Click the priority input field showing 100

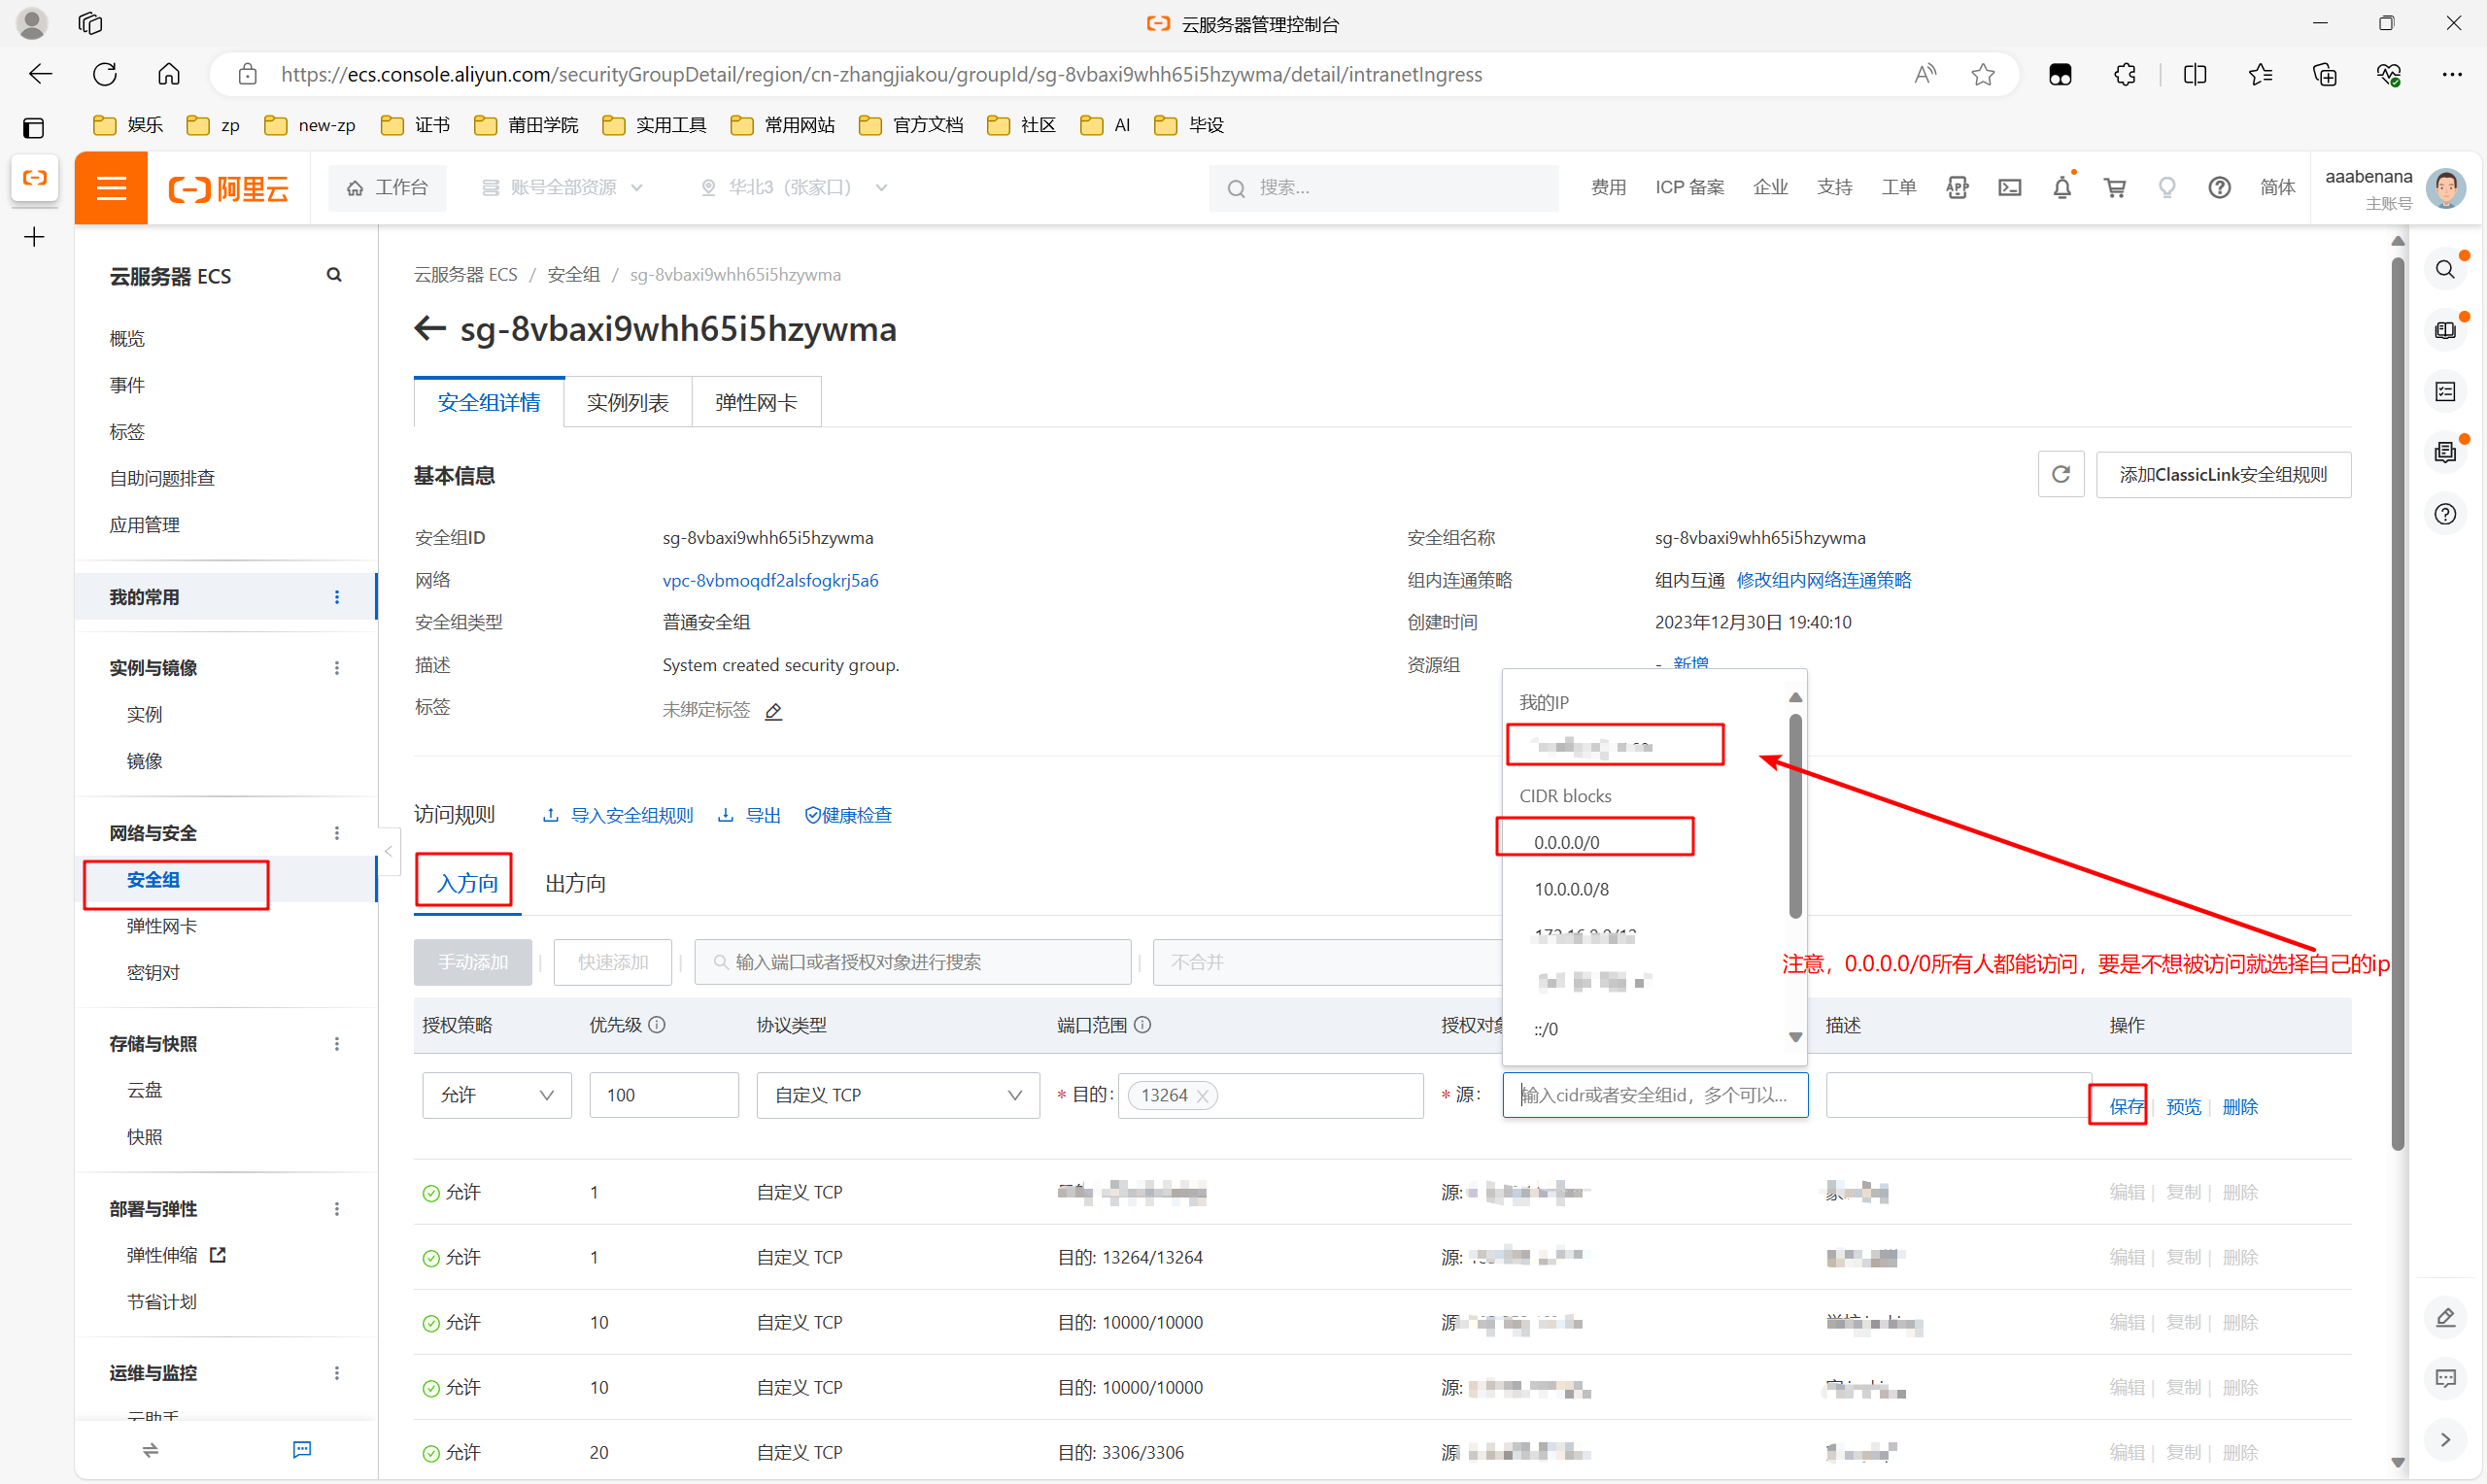tap(663, 1096)
